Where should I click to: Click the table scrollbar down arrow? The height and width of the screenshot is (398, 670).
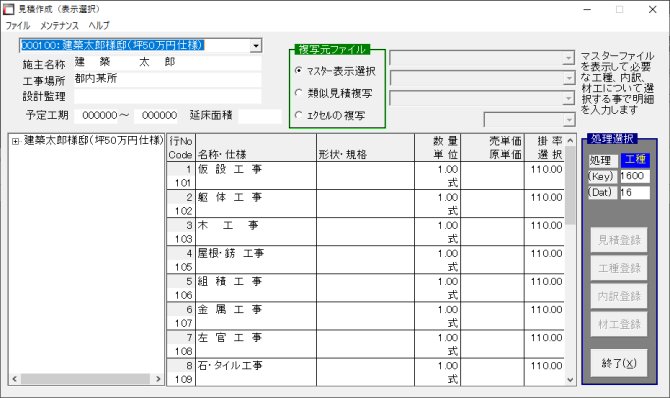click(x=570, y=380)
